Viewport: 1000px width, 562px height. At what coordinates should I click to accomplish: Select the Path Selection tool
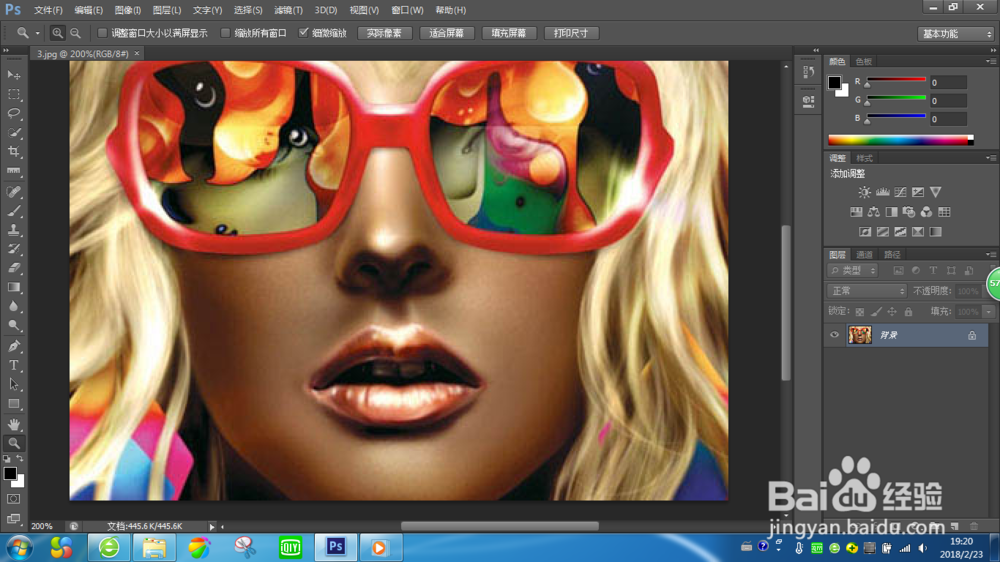(x=13, y=385)
